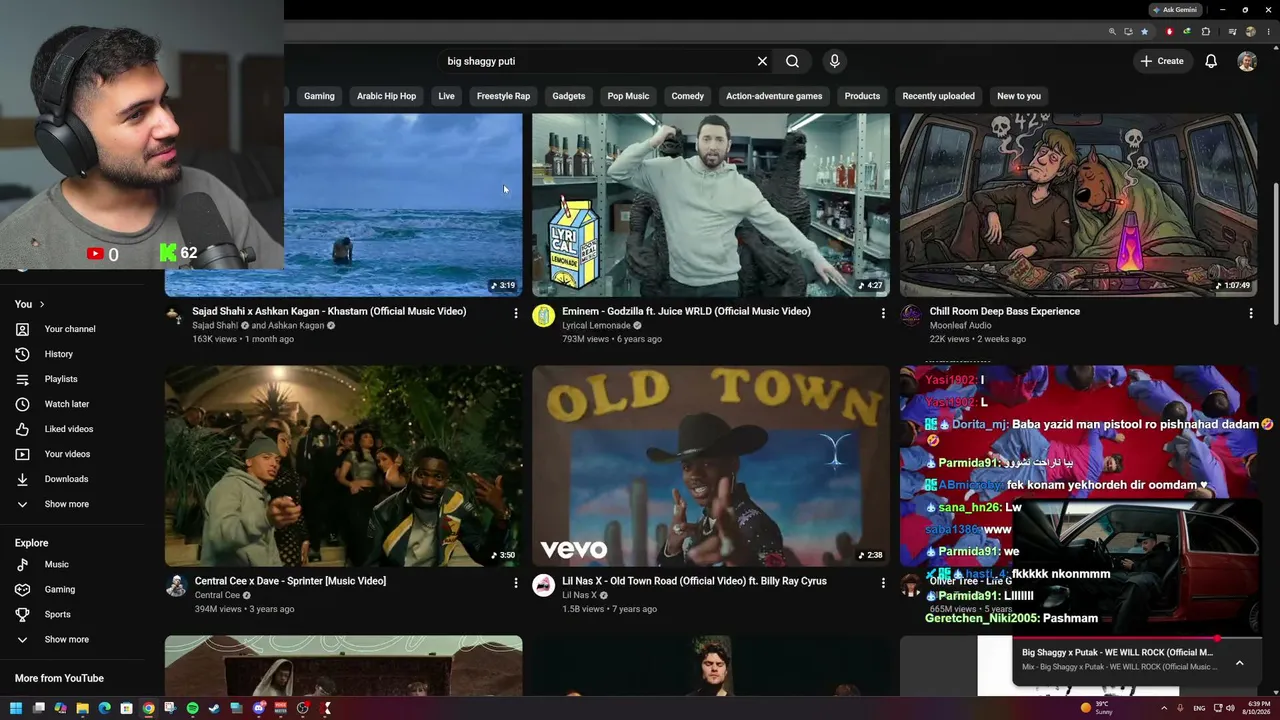The width and height of the screenshot is (1280, 720).
Task: Expand the Big Shaggy x Putak miniplayer queue
Action: [1239, 662]
